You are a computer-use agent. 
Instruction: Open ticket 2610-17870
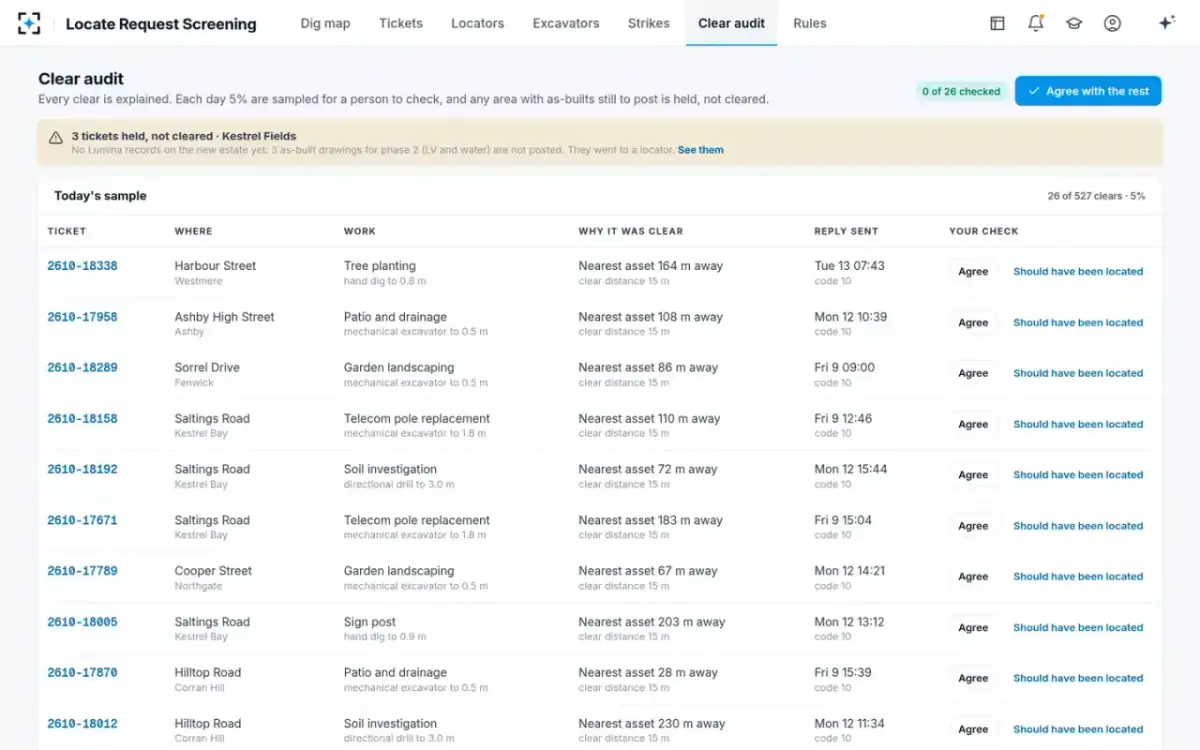(x=82, y=672)
